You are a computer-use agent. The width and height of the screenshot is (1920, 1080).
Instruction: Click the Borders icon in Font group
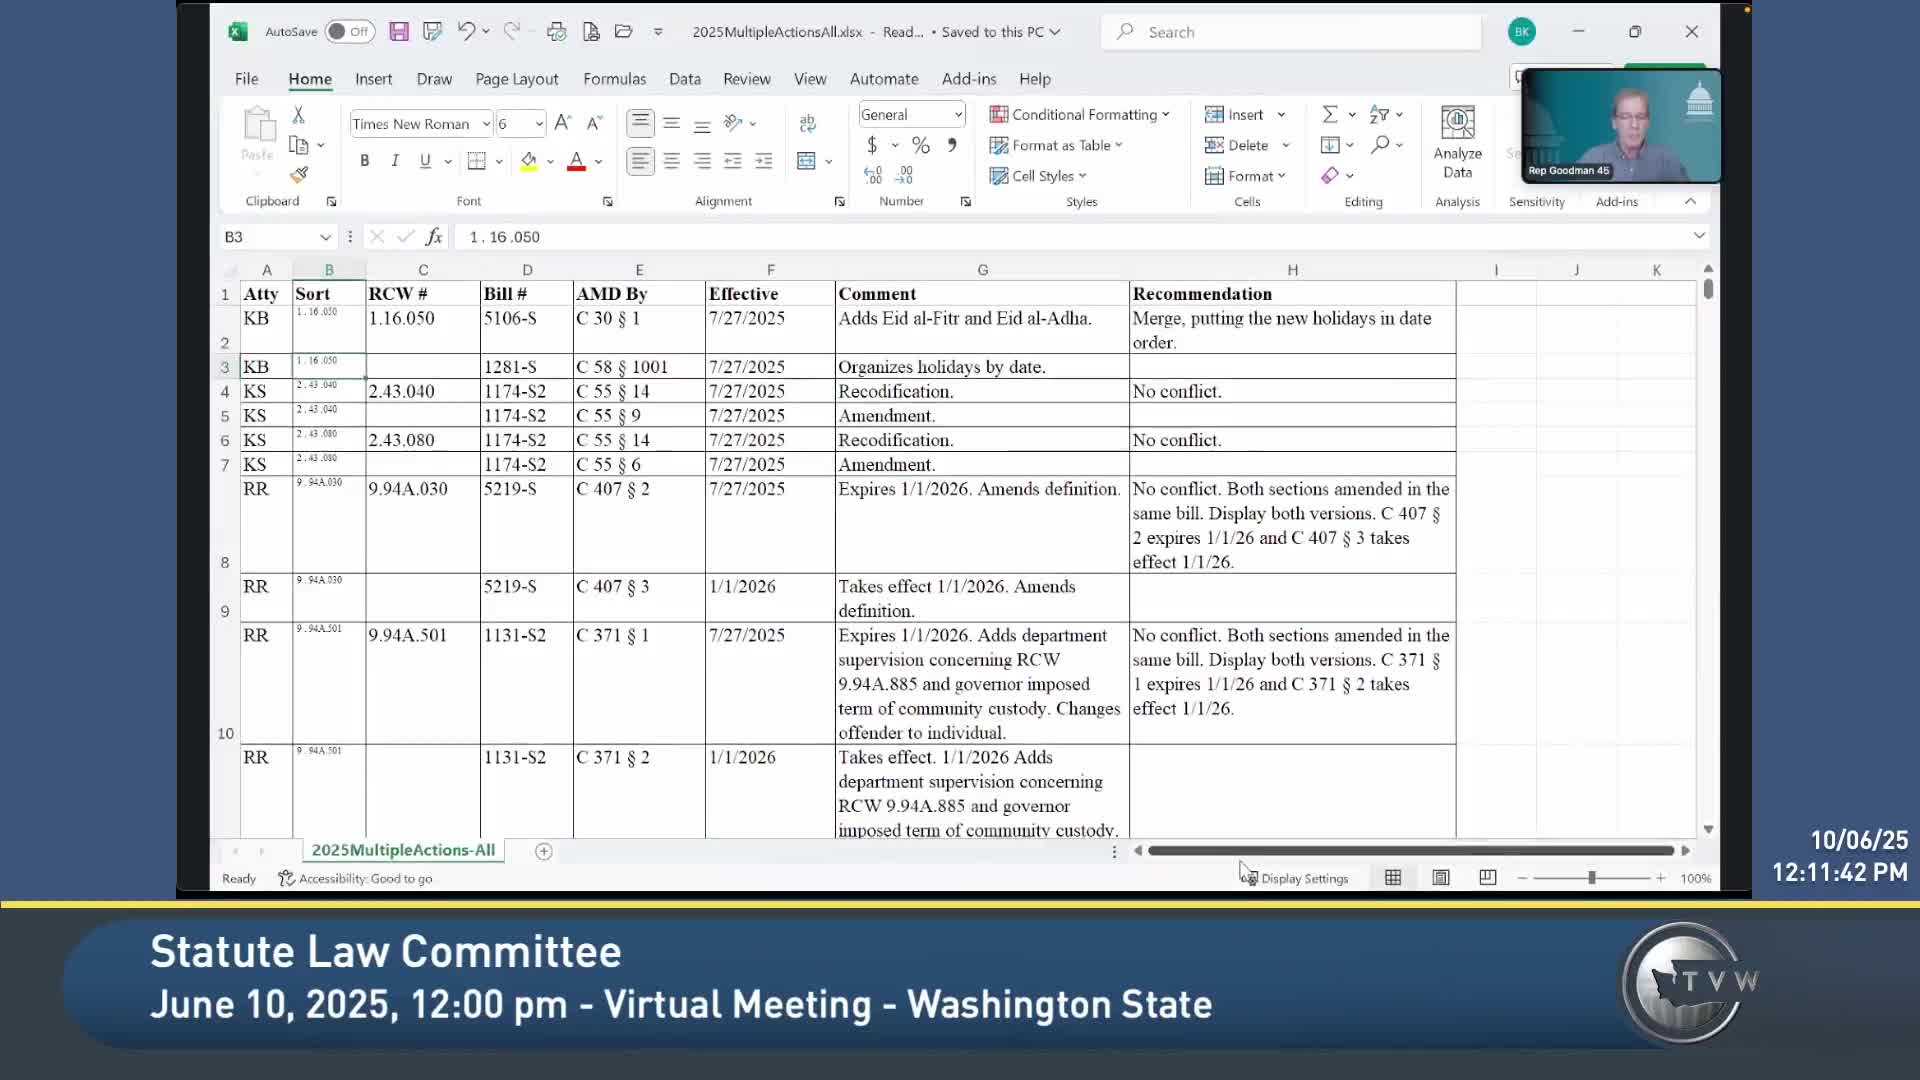point(477,161)
